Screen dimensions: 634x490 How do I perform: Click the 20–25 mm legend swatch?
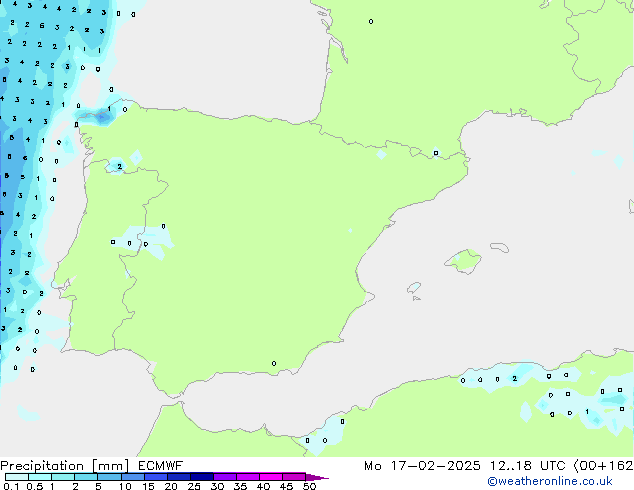point(179,477)
